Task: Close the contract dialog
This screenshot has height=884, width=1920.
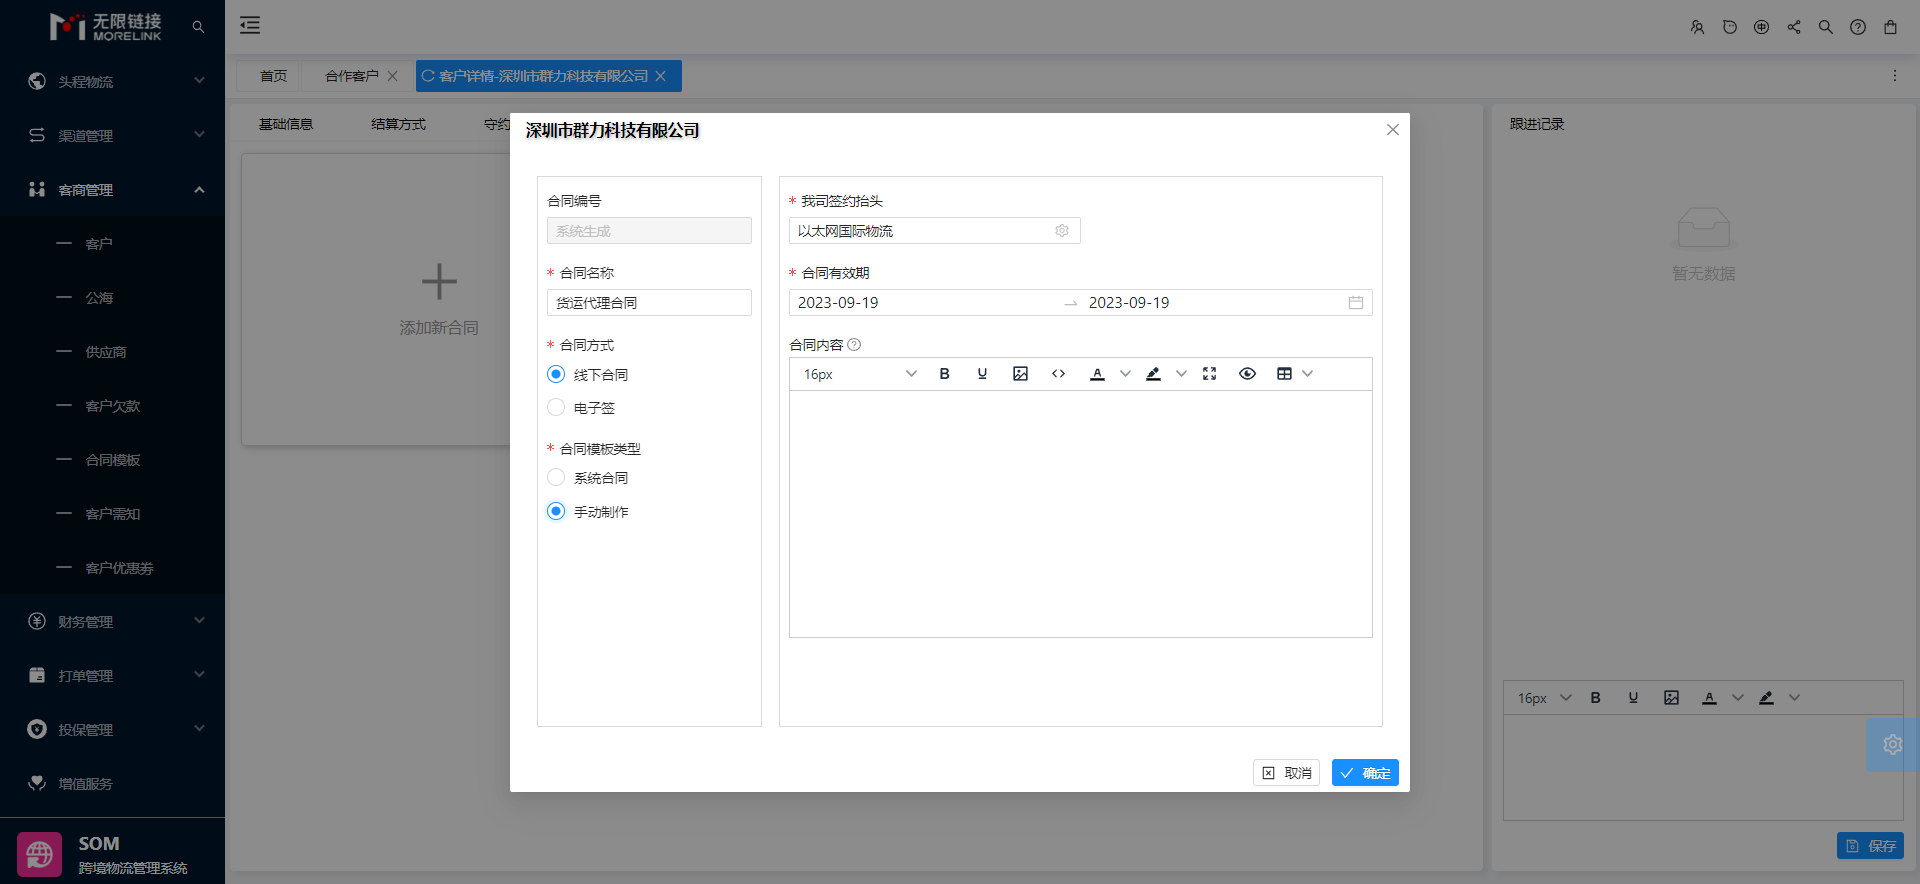Action: pyautogui.click(x=1393, y=130)
